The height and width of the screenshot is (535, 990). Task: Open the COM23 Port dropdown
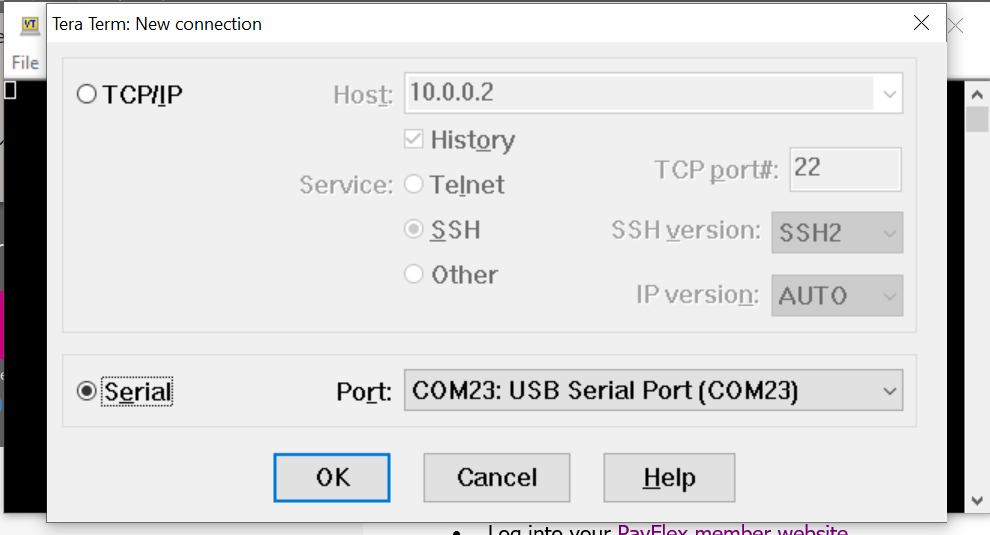653,390
